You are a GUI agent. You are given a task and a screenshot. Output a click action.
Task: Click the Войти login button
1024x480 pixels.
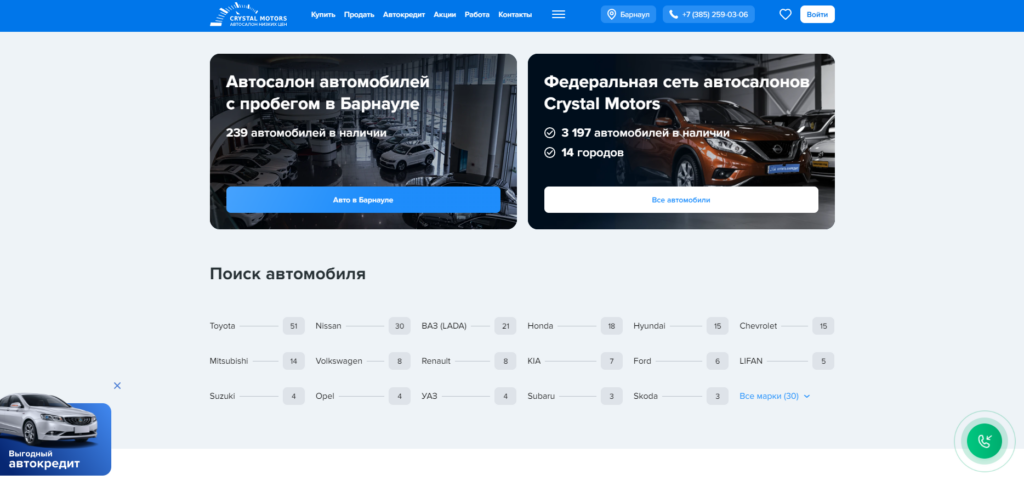pos(817,14)
